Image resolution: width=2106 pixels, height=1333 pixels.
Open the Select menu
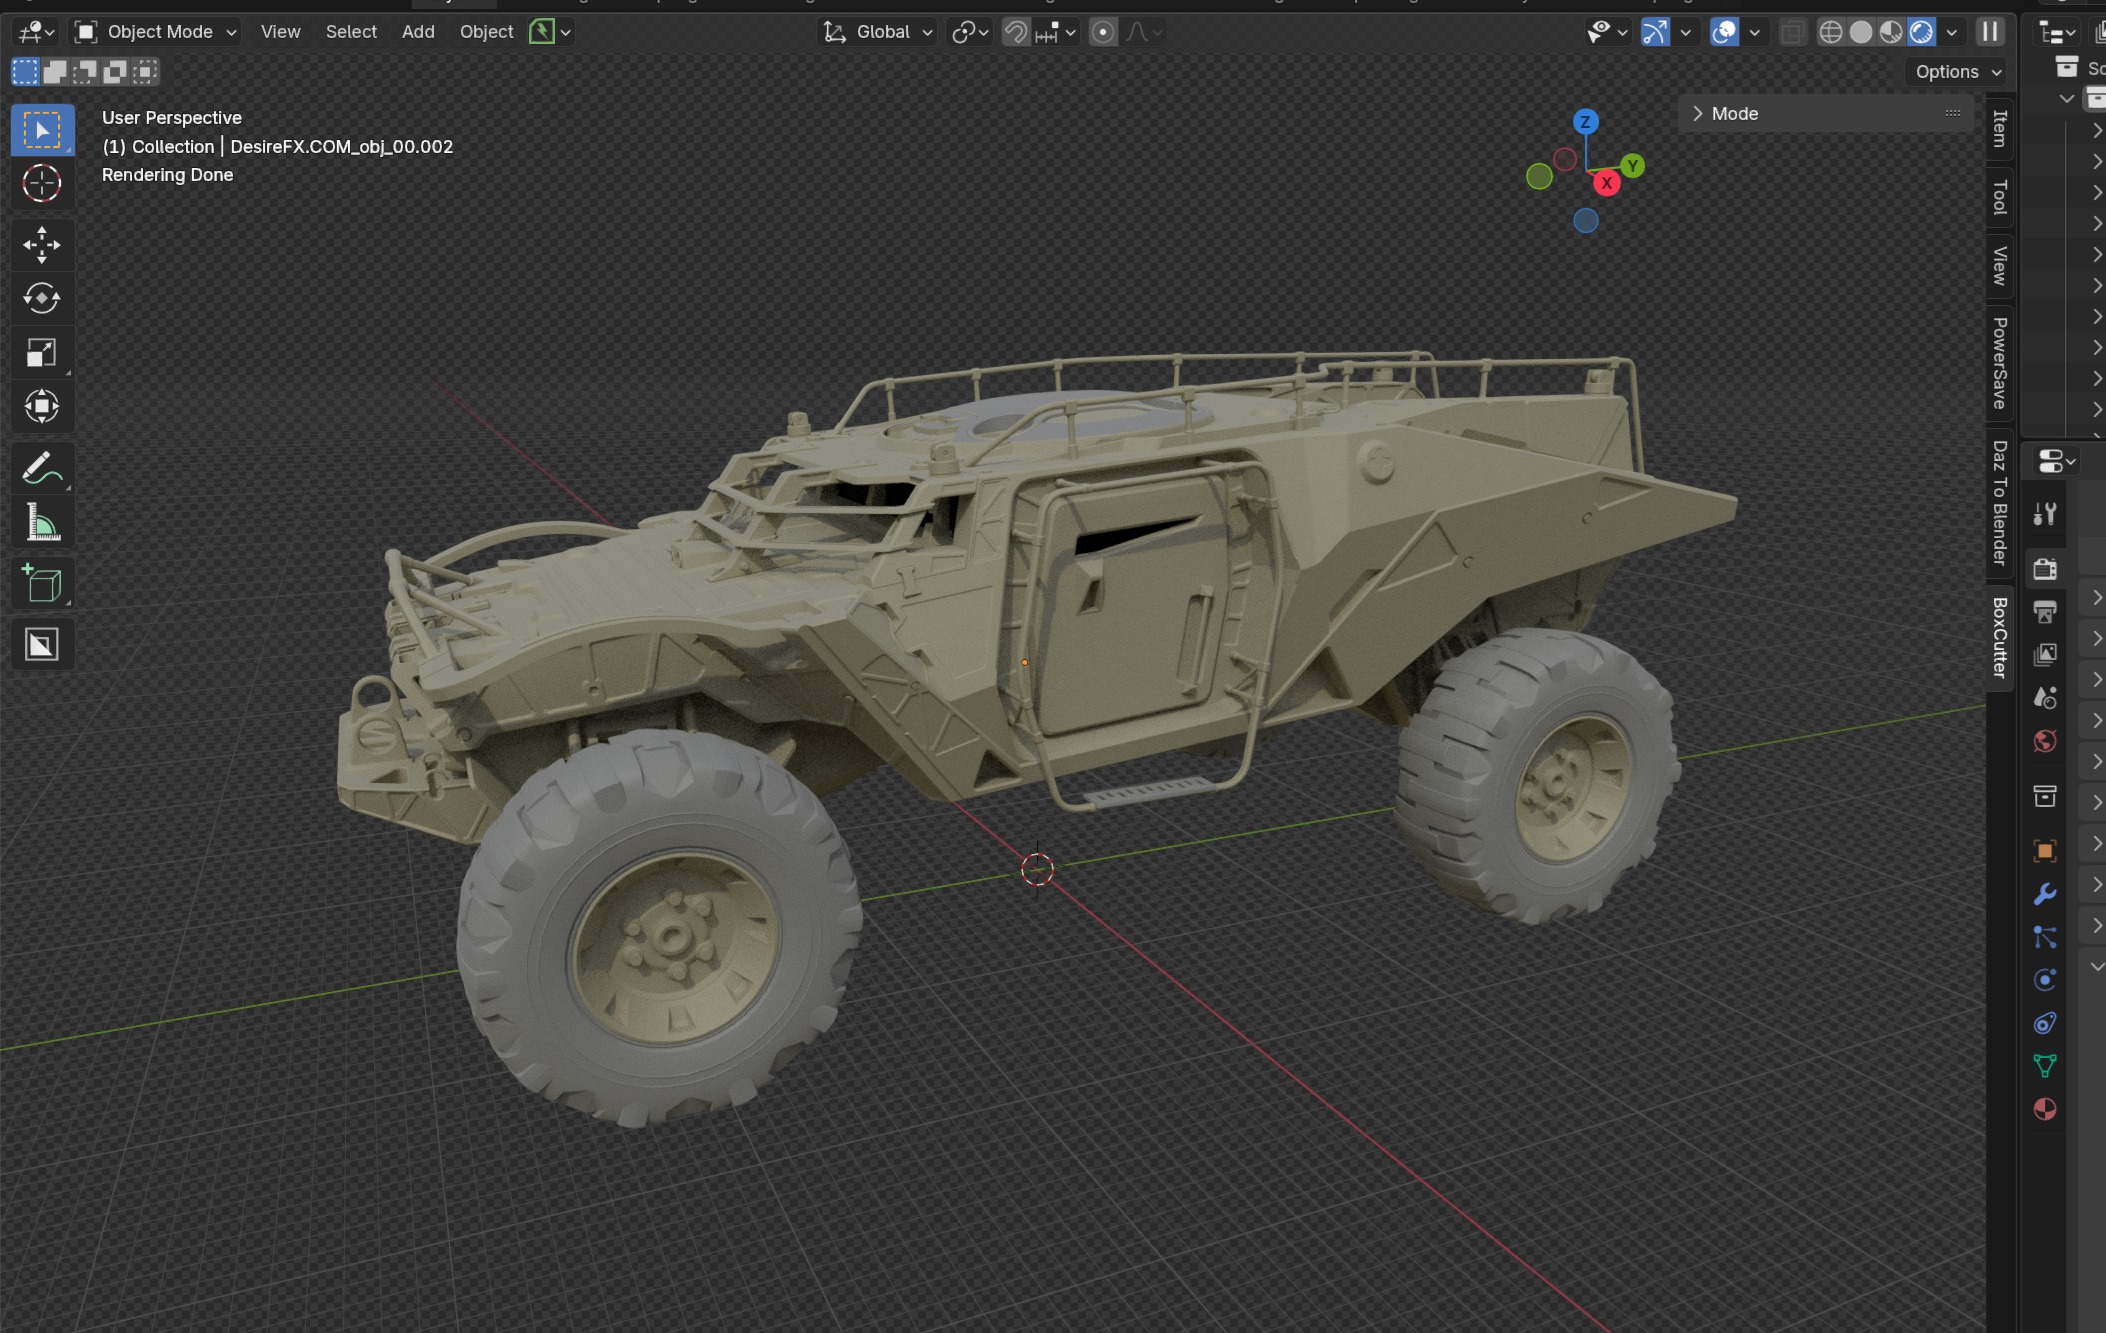[351, 32]
